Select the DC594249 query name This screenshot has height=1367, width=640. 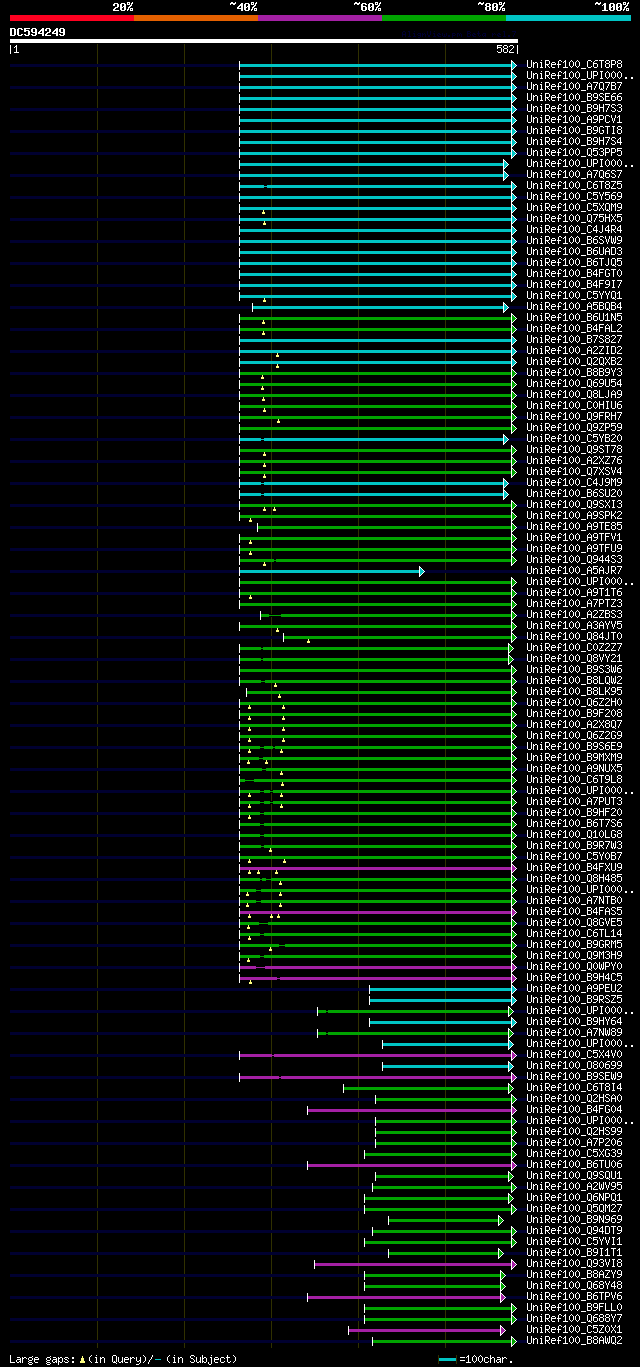(x=38, y=32)
